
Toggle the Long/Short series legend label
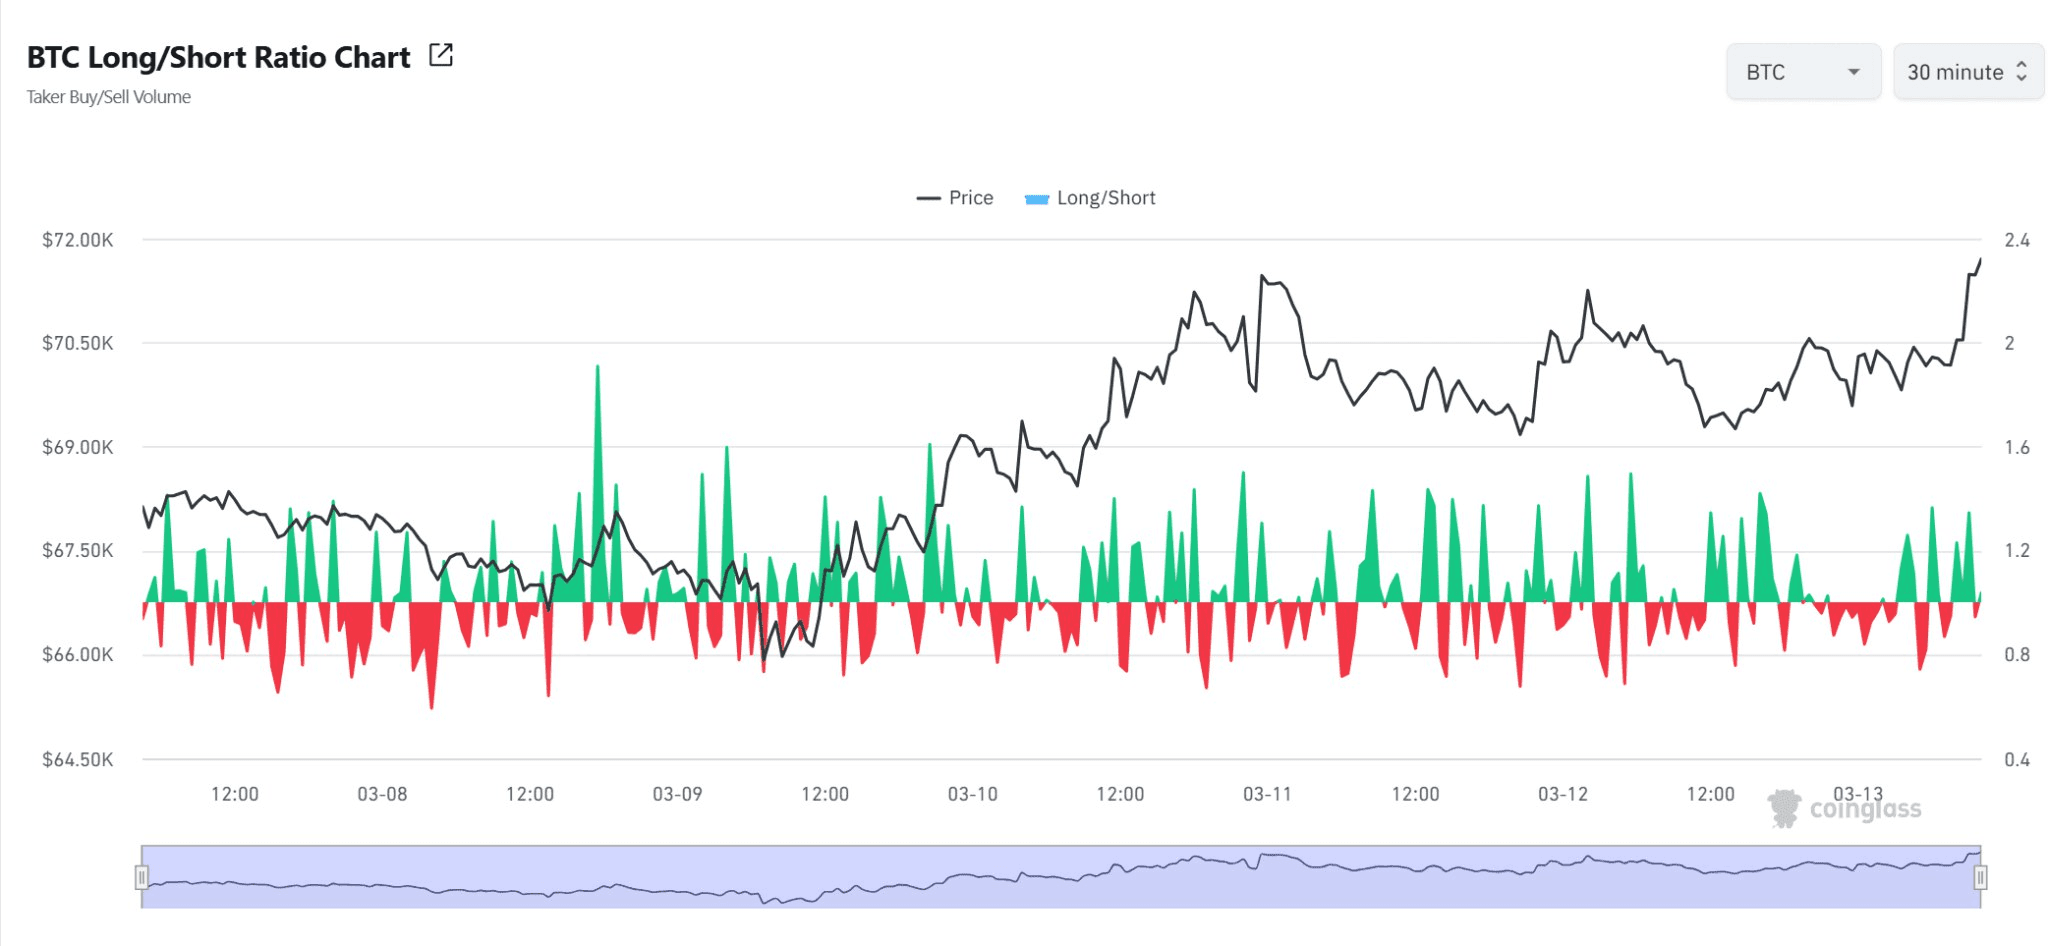(x=1105, y=198)
